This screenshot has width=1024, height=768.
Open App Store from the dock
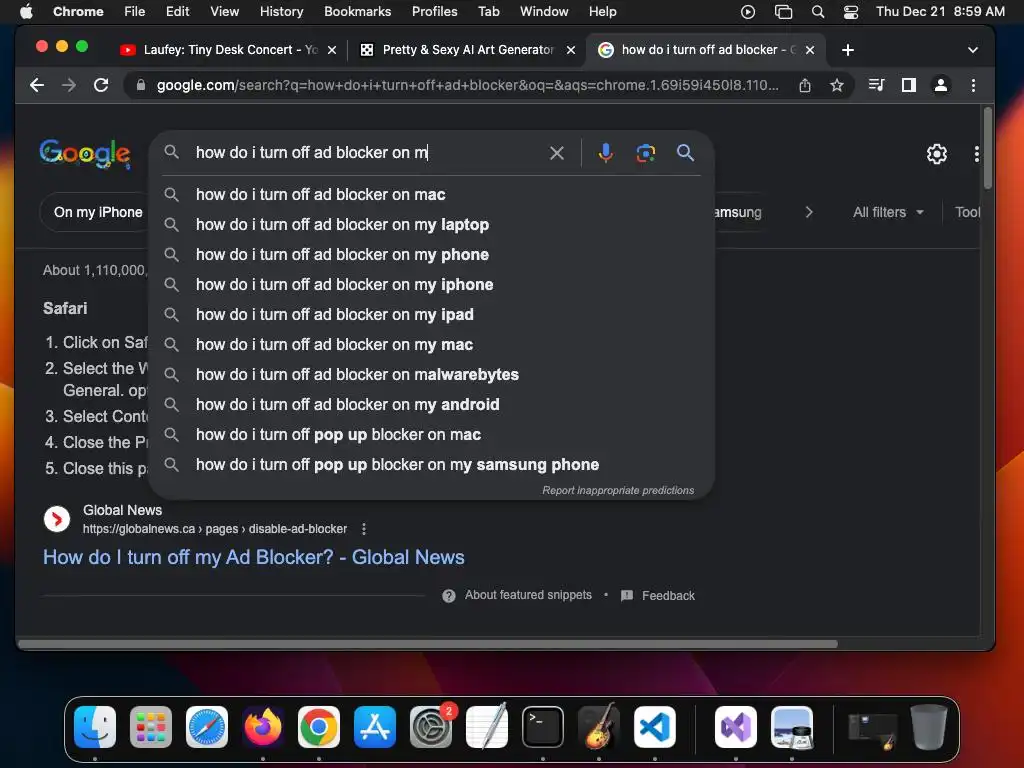pyautogui.click(x=375, y=727)
